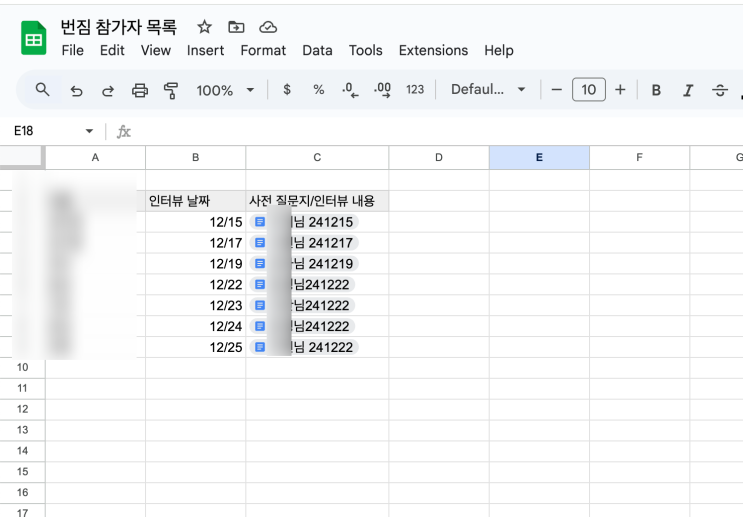Select the date cell 12/22

tap(195, 284)
